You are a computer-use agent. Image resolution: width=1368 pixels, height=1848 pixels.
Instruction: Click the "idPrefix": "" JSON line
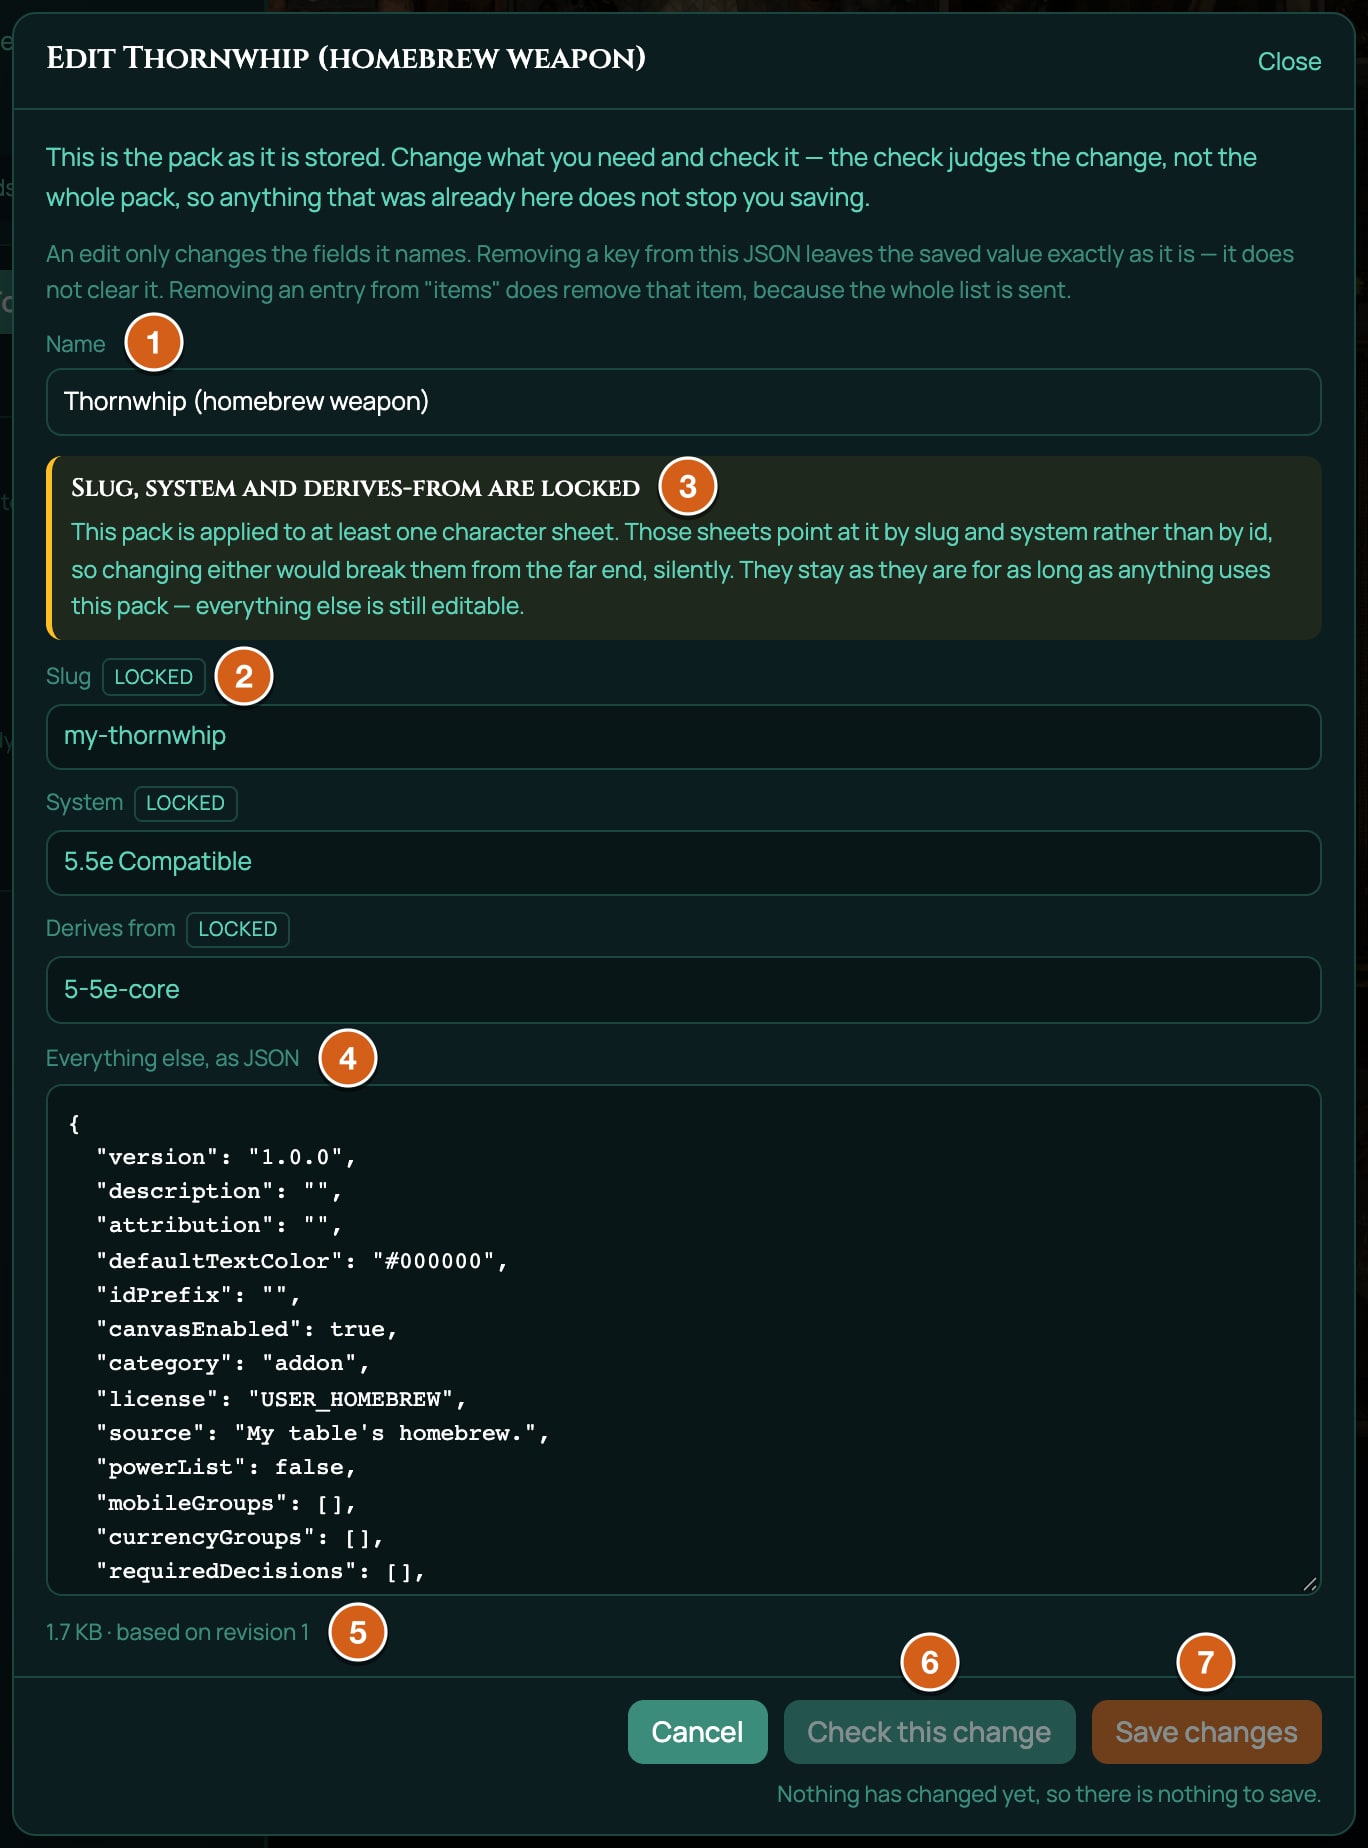198,1295
